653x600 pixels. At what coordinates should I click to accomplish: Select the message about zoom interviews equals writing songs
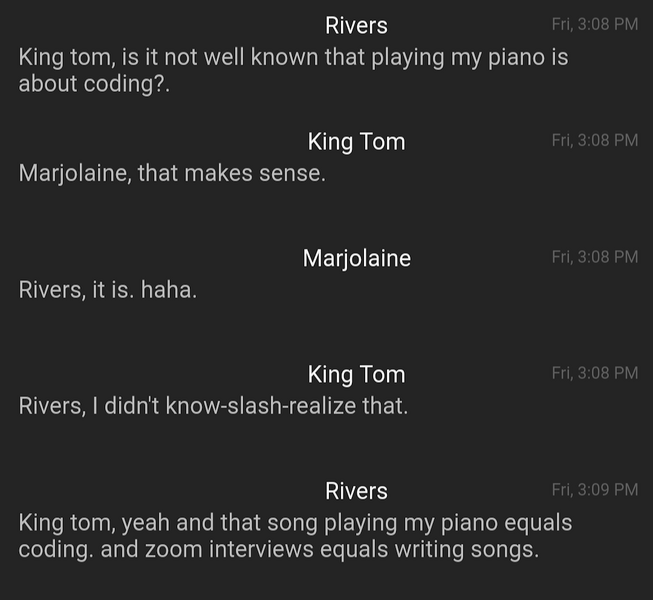(295, 536)
